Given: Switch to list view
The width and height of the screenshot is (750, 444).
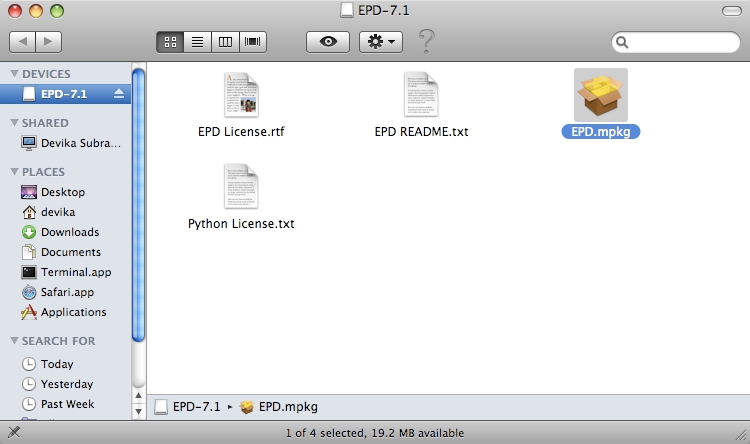Looking at the screenshot, I should (198, 42).
